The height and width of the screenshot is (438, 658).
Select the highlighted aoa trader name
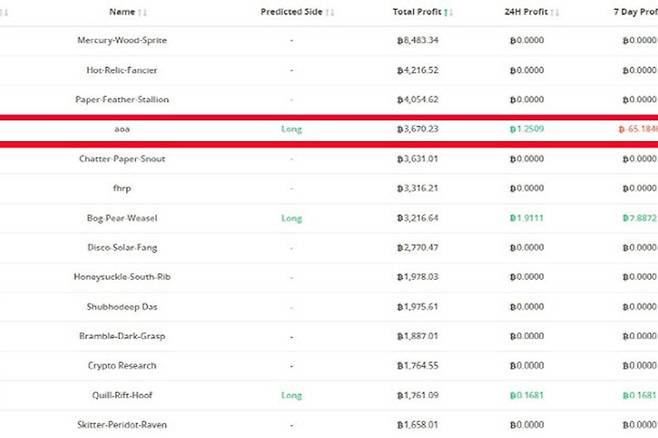coord(122,129)
